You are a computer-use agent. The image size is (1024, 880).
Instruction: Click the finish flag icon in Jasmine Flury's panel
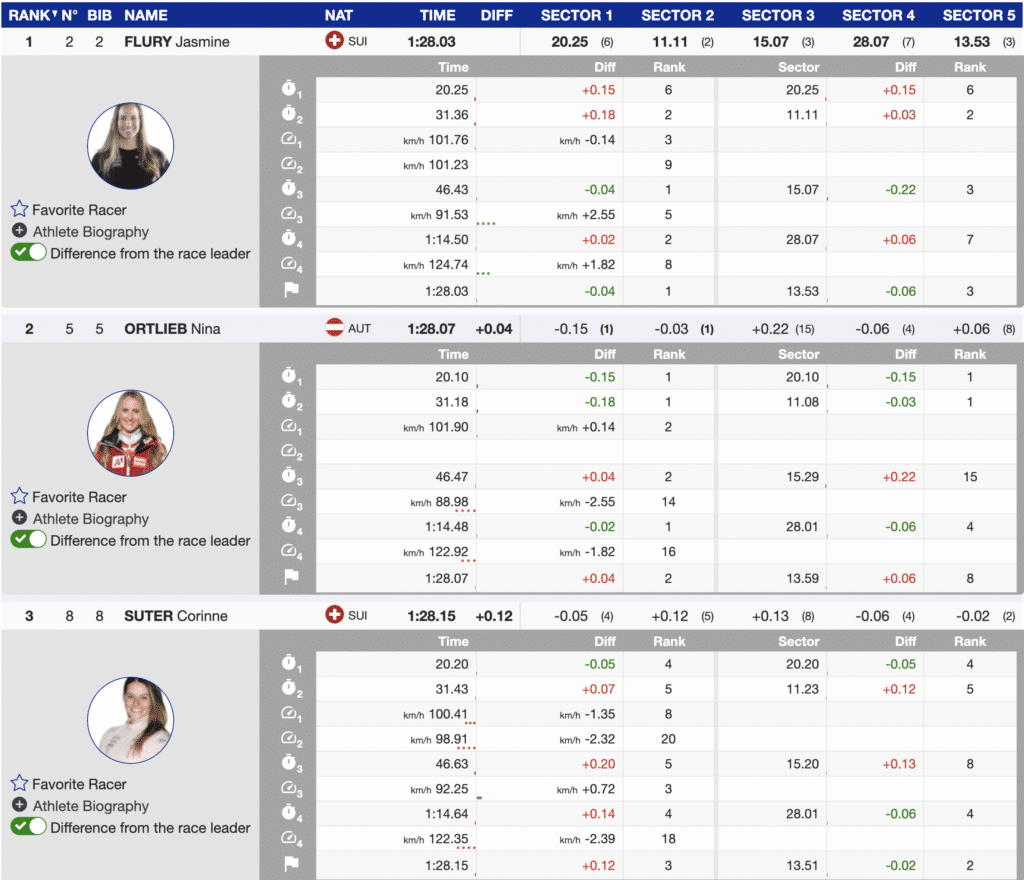290,290
